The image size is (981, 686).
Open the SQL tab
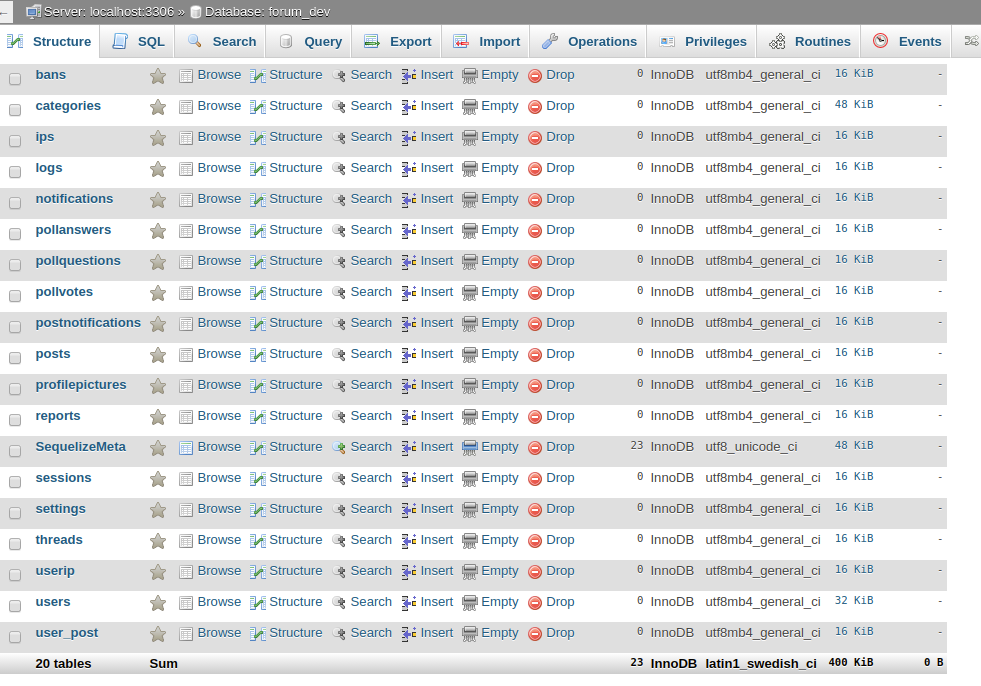coord(138,41)
